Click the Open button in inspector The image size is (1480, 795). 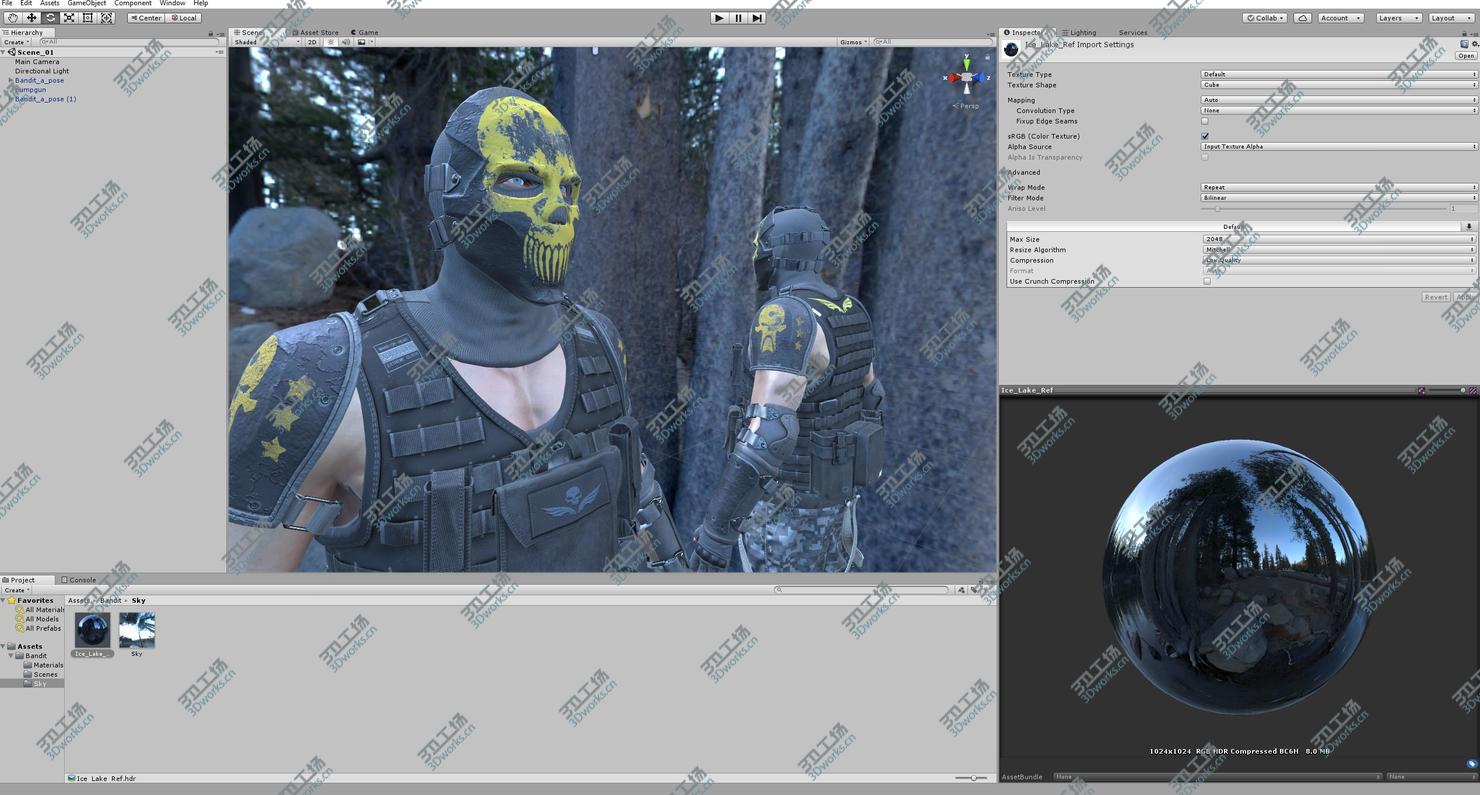[1466, 56]
